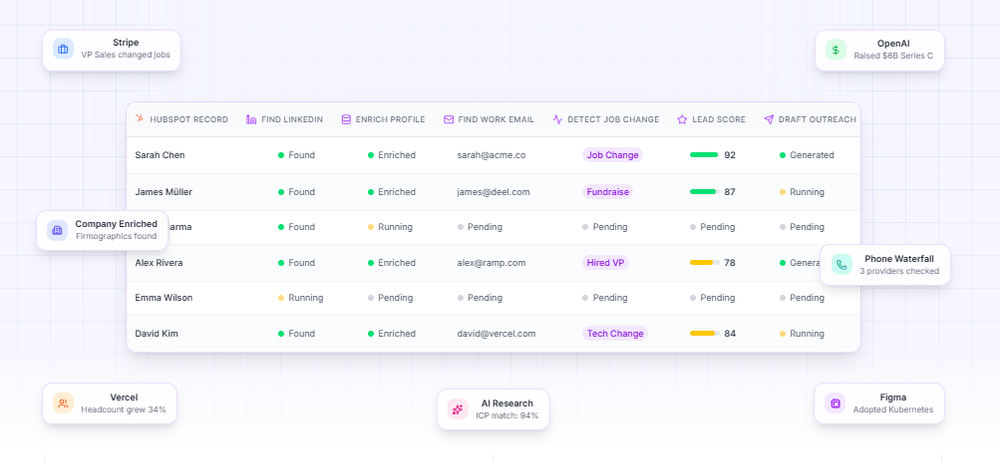Viewport: 1000px width, 462px height.
Task: Click the phone icon on Phone Waterfall card
Action: pos(842,265)
